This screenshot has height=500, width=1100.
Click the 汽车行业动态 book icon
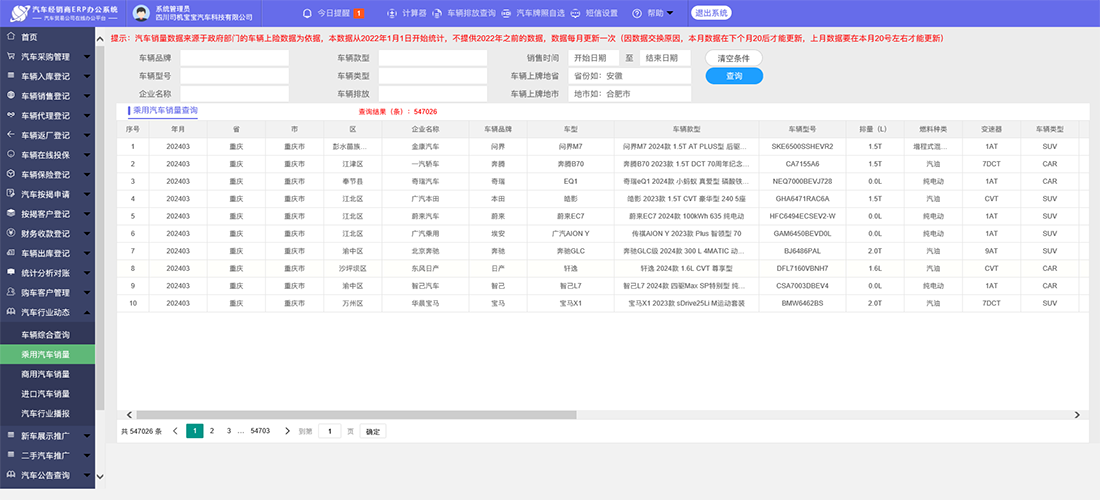[x=11, y=311]
